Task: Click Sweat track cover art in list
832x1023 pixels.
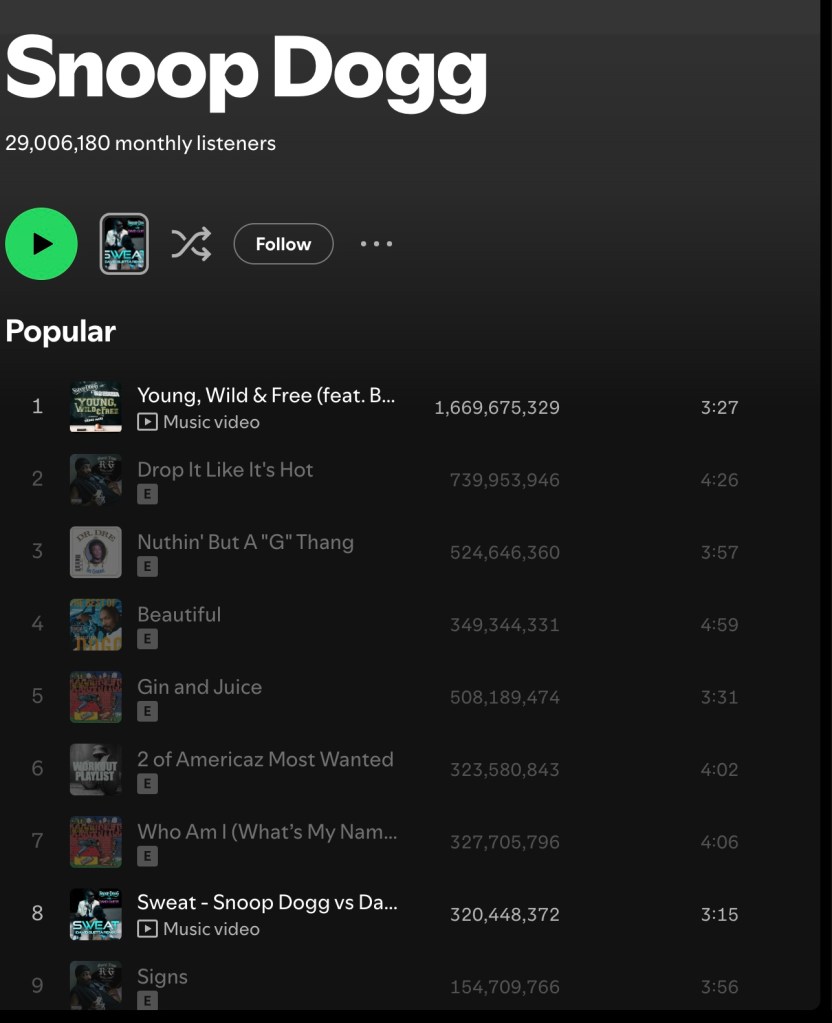Action: tap(96, 914)
